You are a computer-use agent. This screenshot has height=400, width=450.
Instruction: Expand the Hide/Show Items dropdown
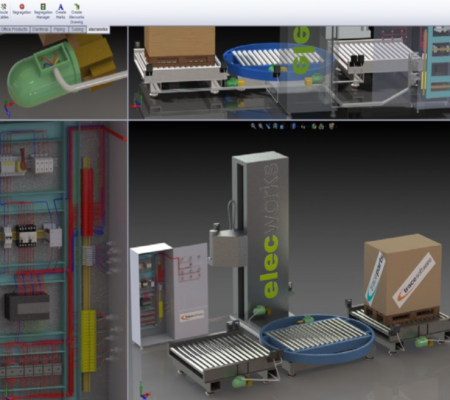click(x=303, y=127)
